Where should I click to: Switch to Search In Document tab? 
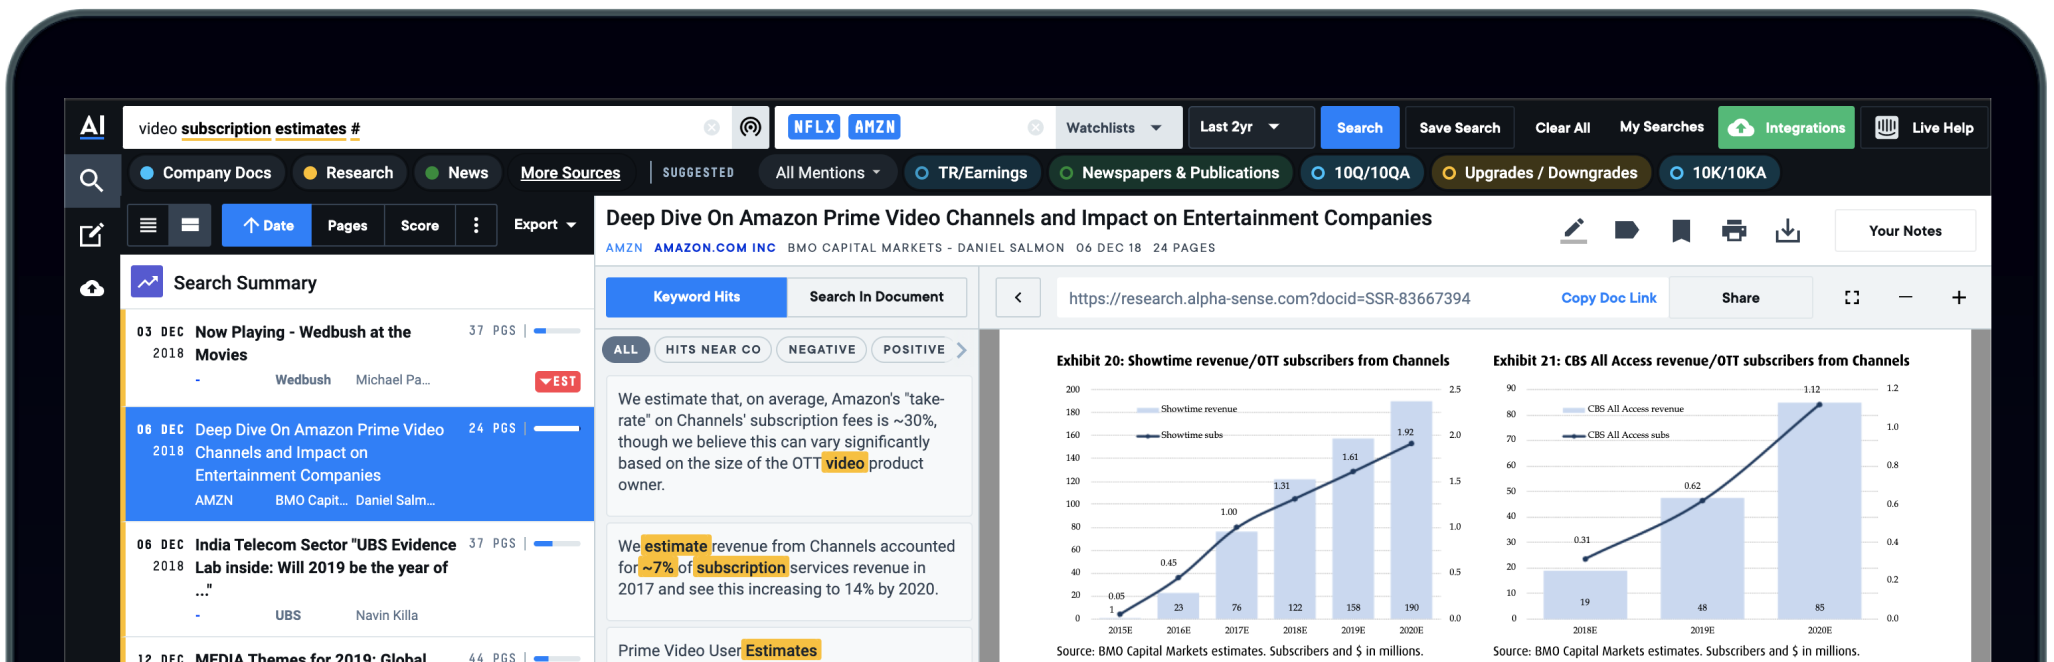click(x=876, y=297)
